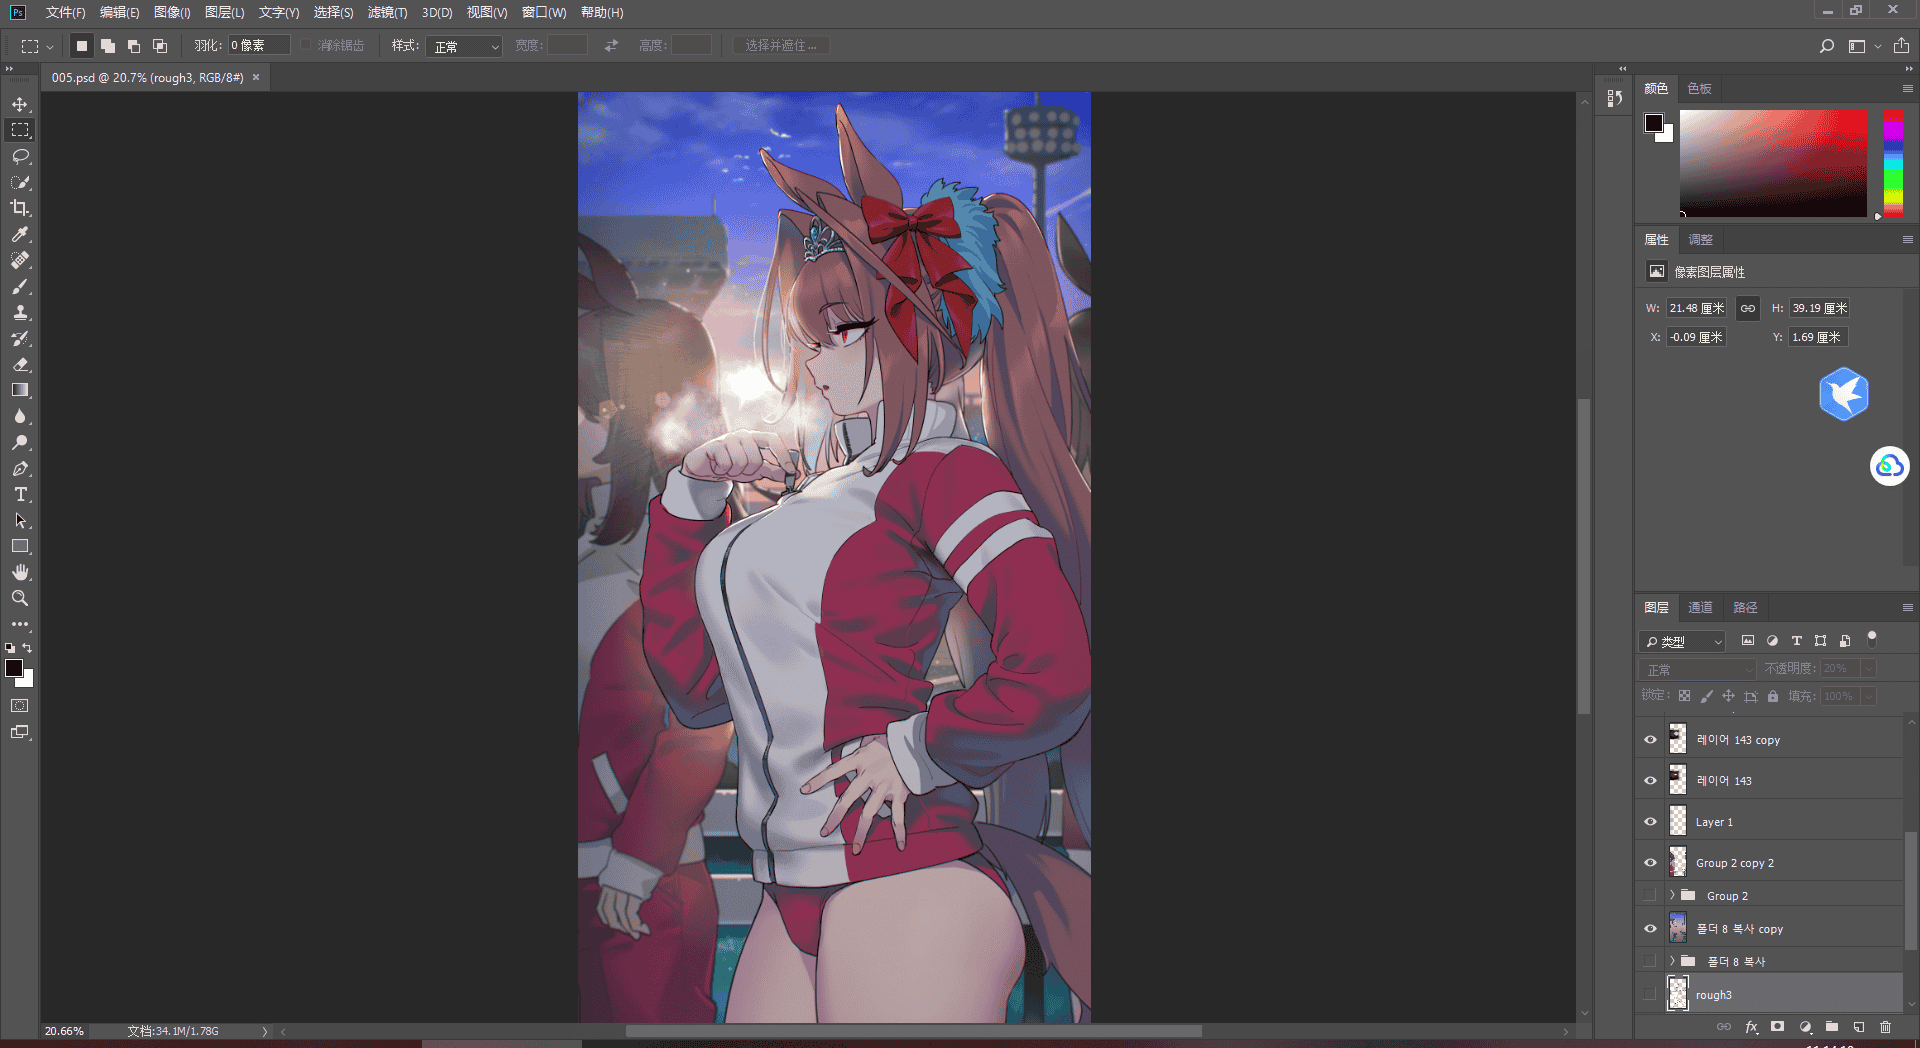The width and height of the screenshot is (1920, 1048).
Task: Hide the Layer 1 layer
Action: coord(1650,822)
